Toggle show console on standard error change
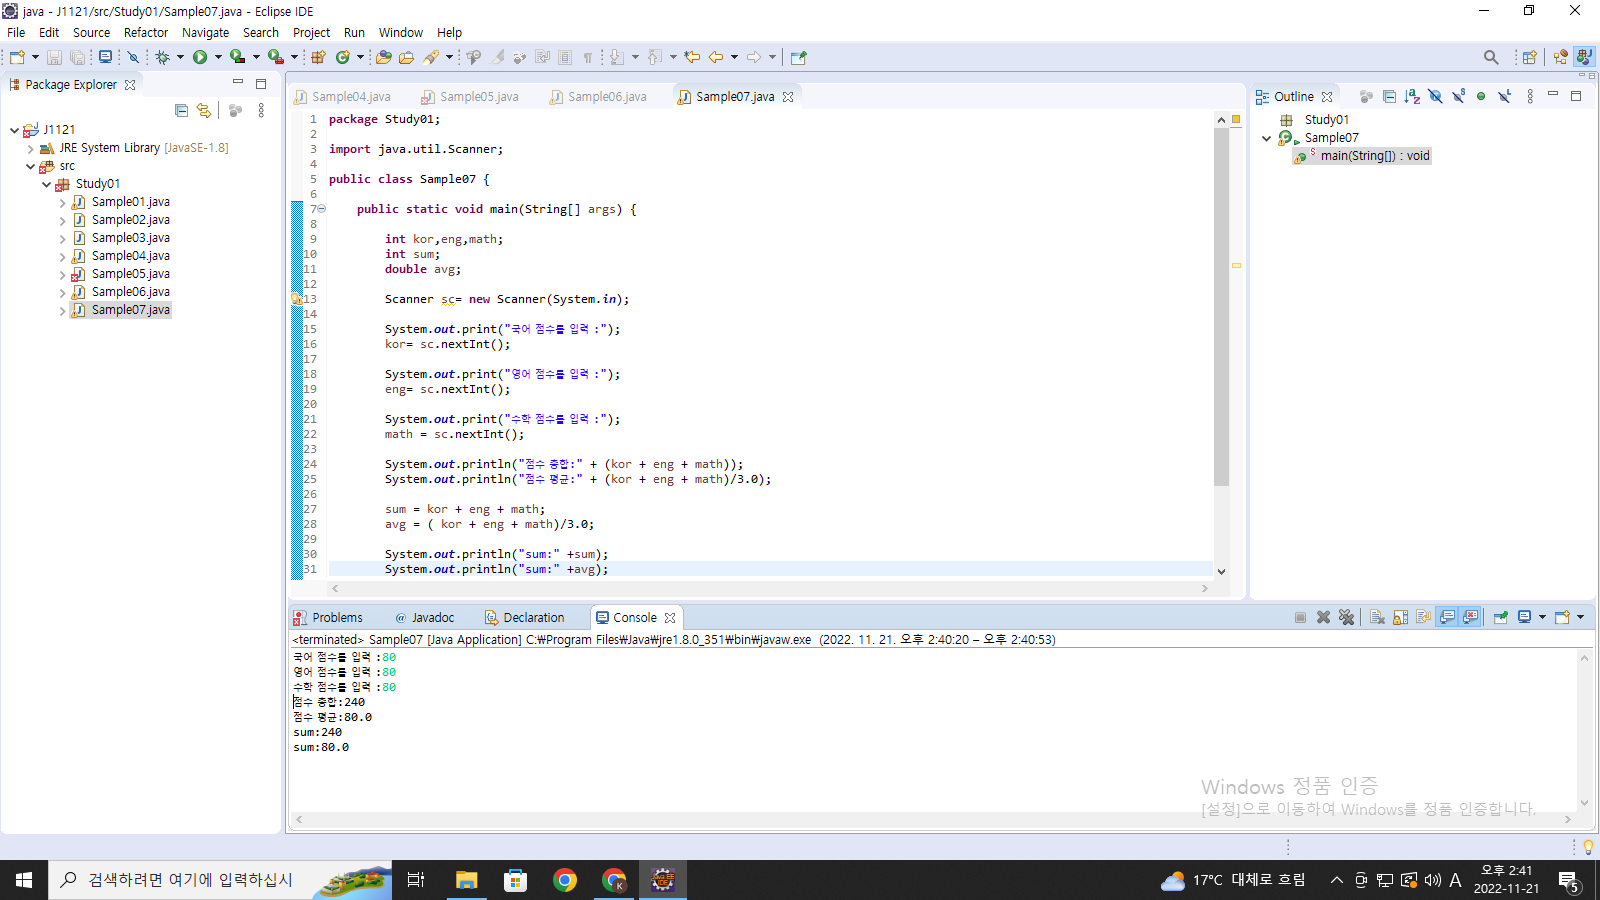 [x=1470, y=617]
